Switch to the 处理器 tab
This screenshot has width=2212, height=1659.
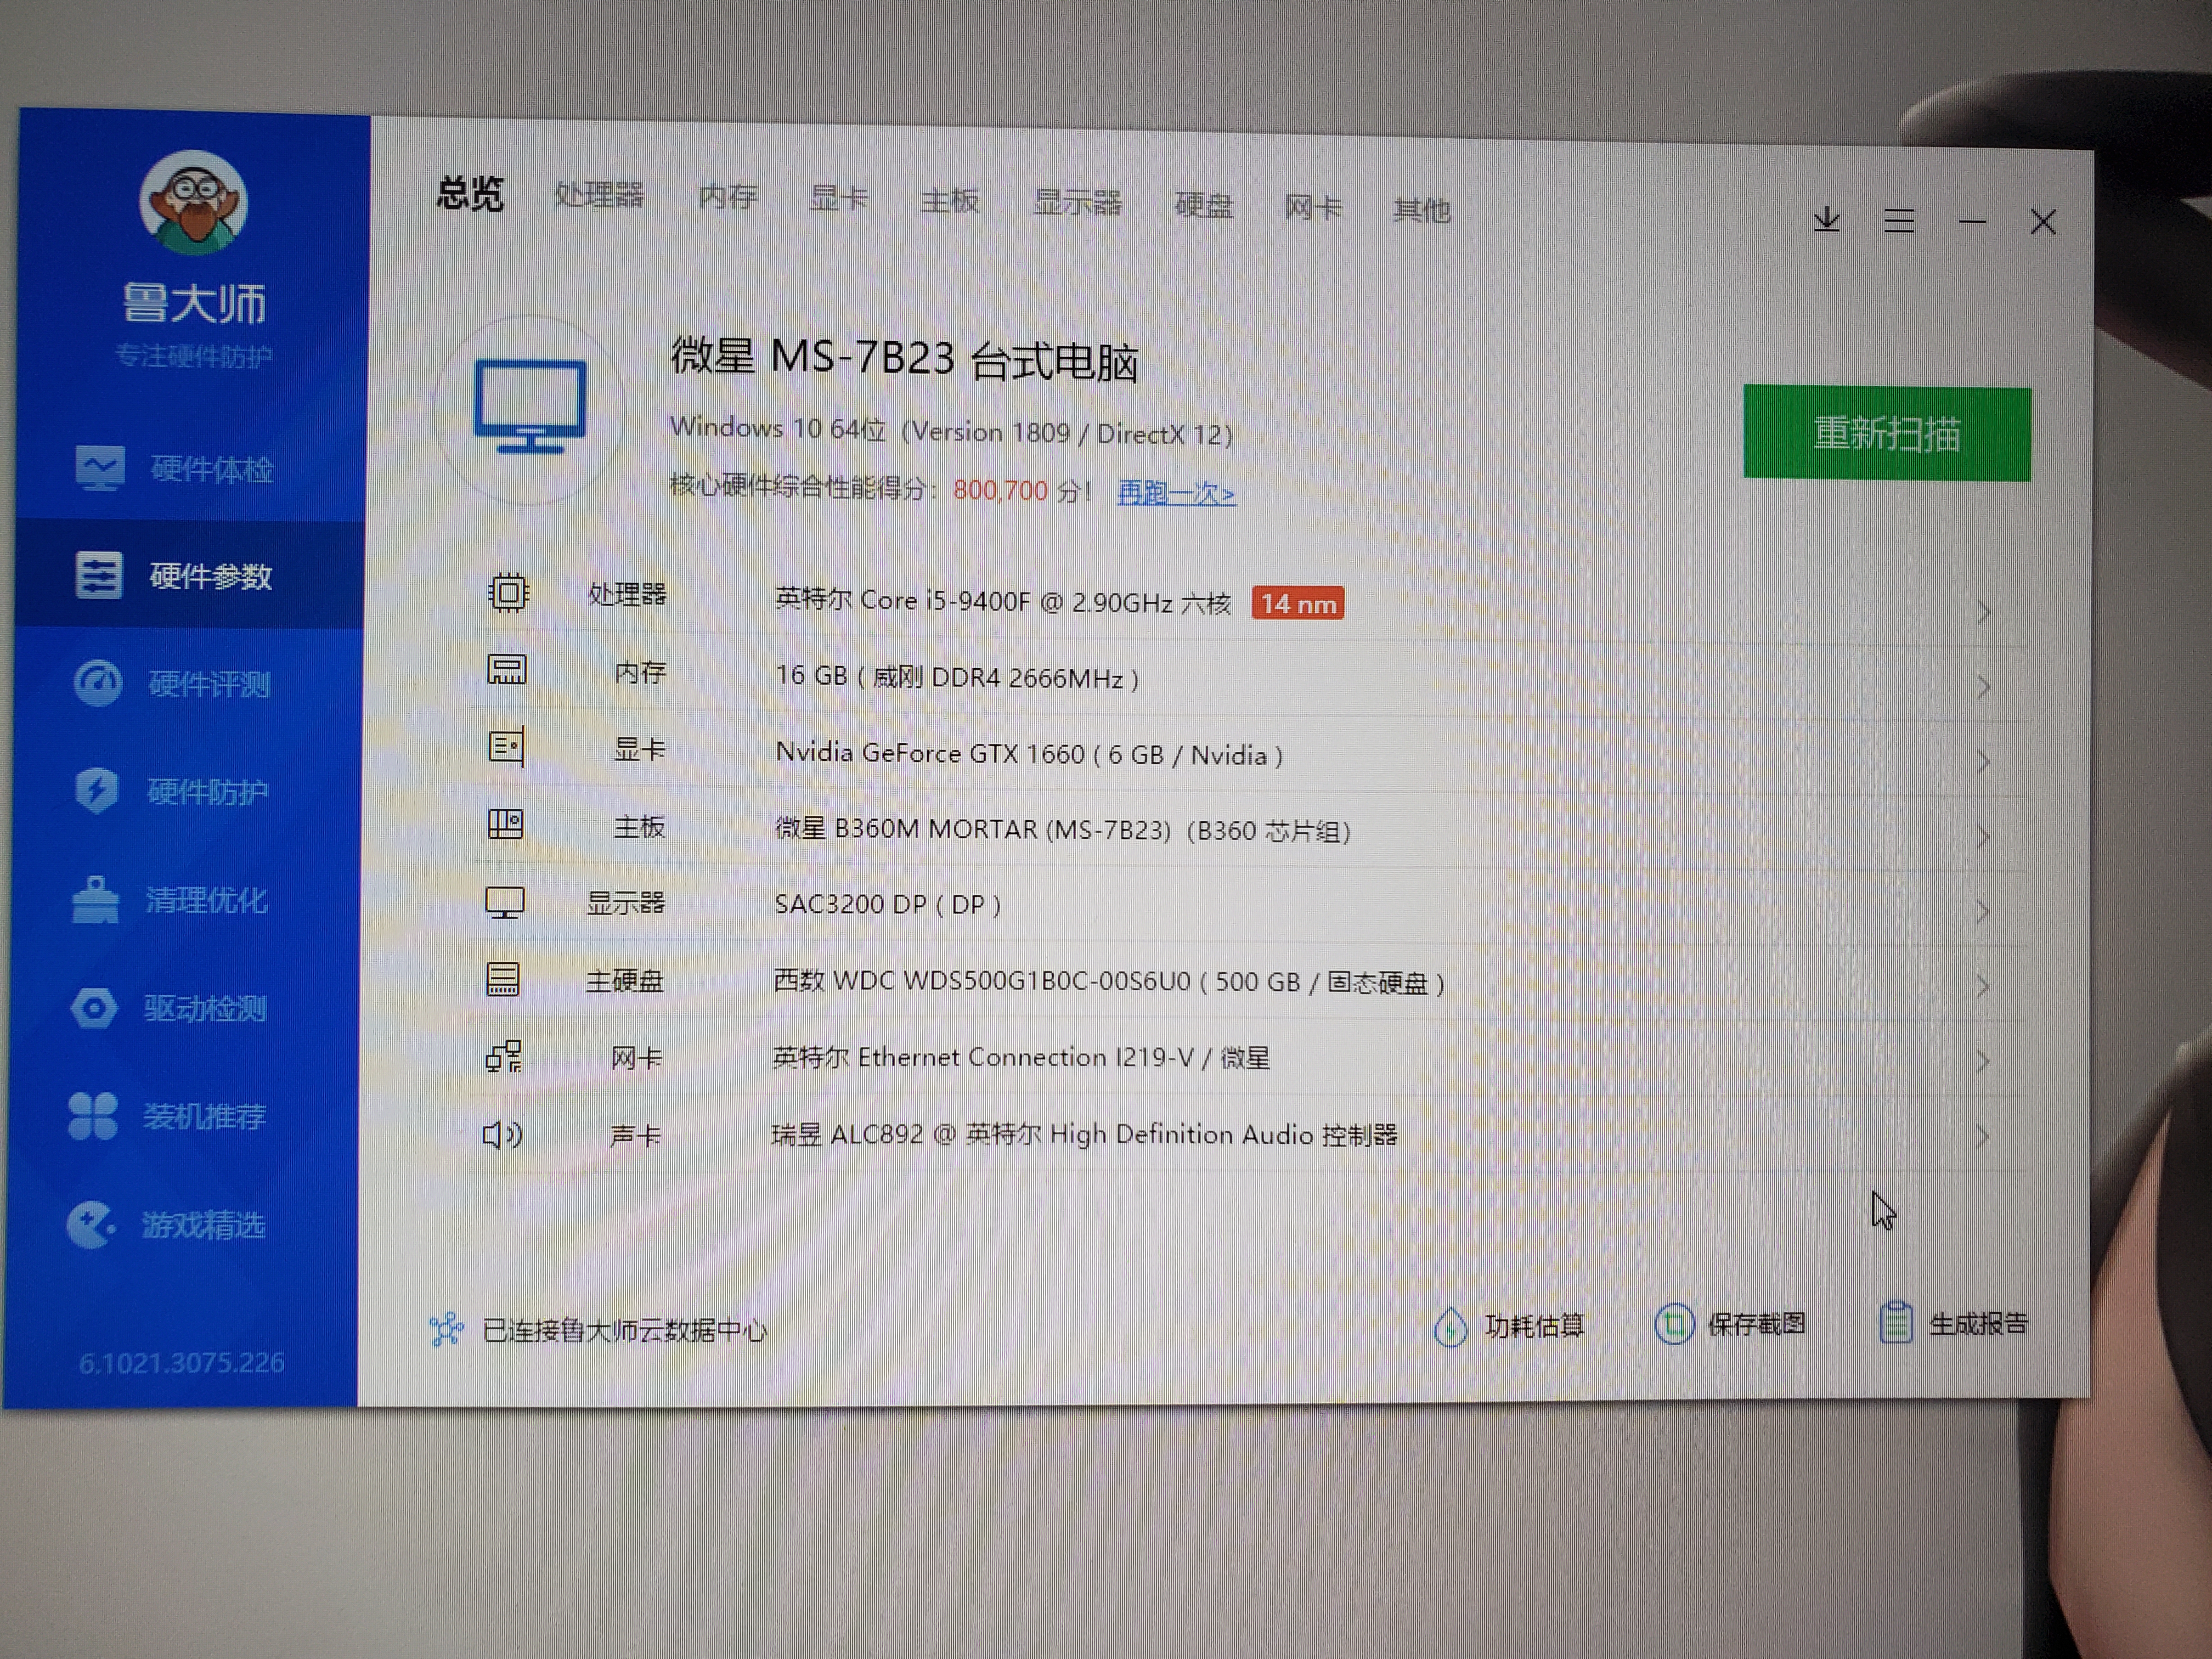click(x=599, y=195)
